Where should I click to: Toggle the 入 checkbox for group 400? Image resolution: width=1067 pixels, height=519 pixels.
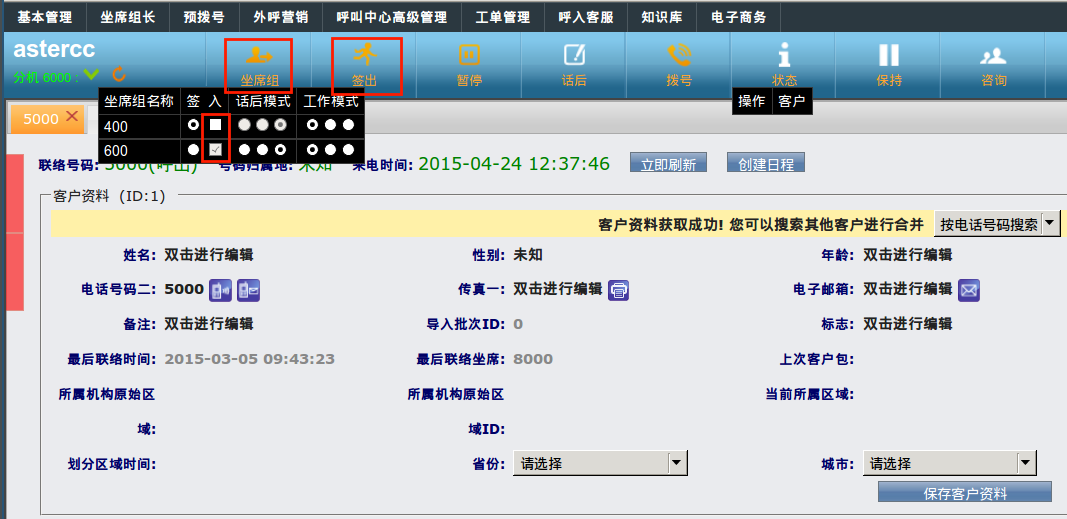215,125
